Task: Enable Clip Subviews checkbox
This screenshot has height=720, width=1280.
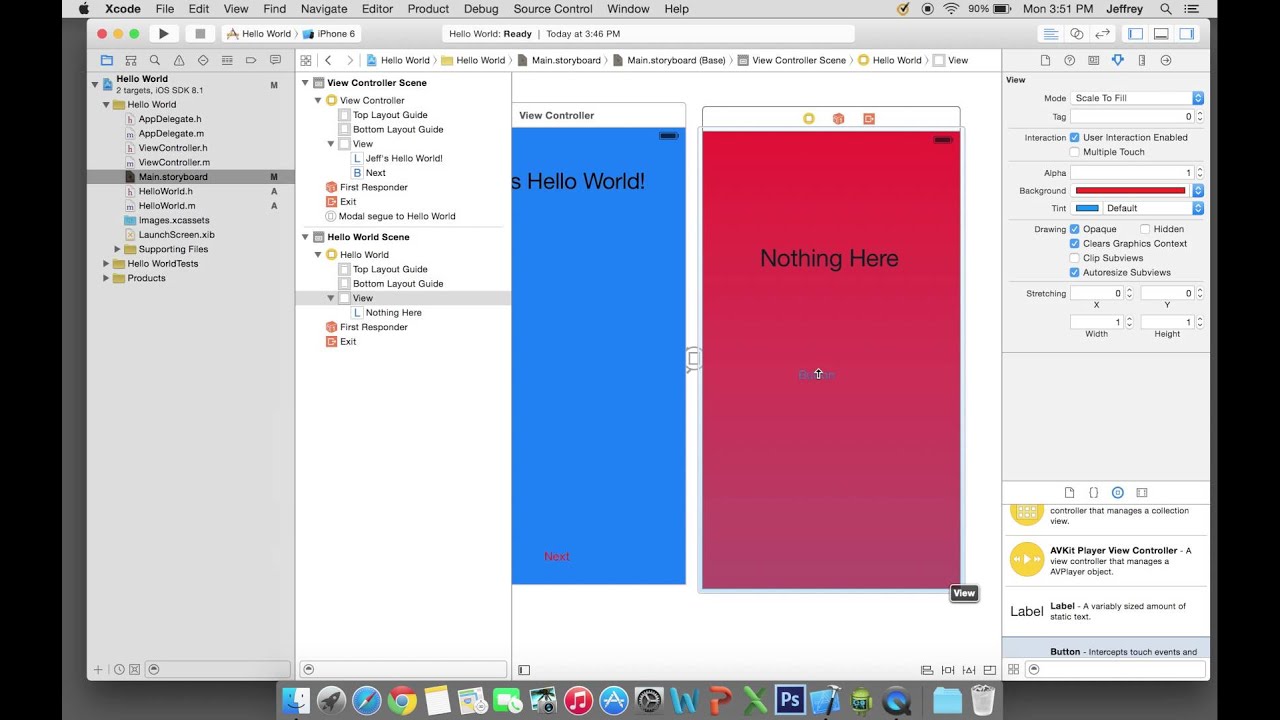Action: (1074, 258)
